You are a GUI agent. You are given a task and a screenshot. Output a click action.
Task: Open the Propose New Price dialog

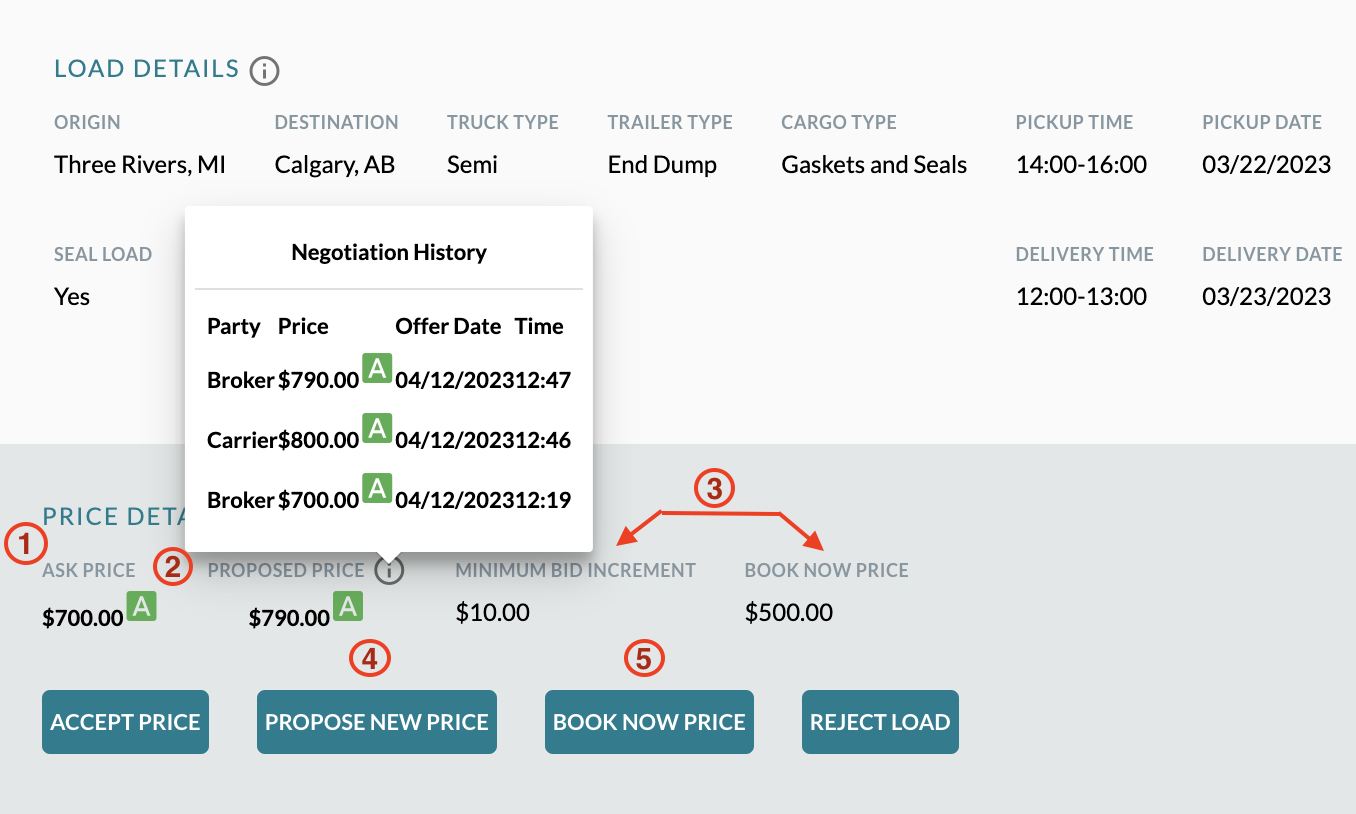(x=377, y=722)
